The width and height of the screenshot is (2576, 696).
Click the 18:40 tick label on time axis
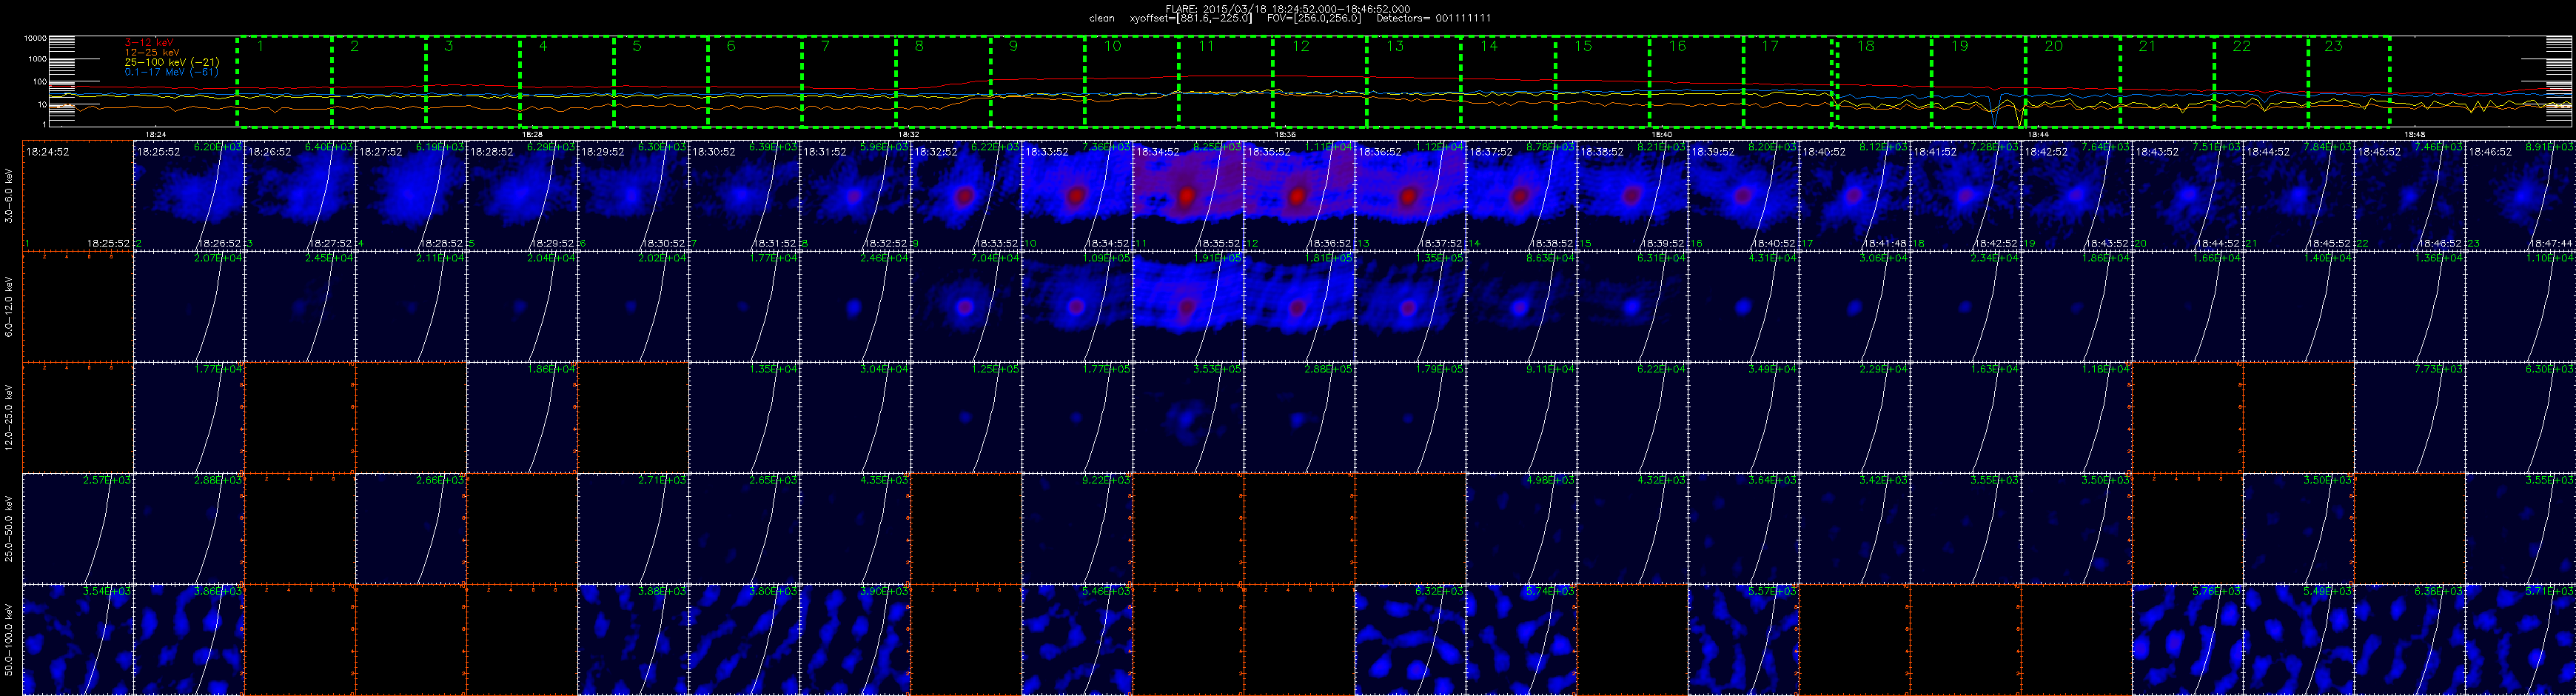tap(1661, 134)
